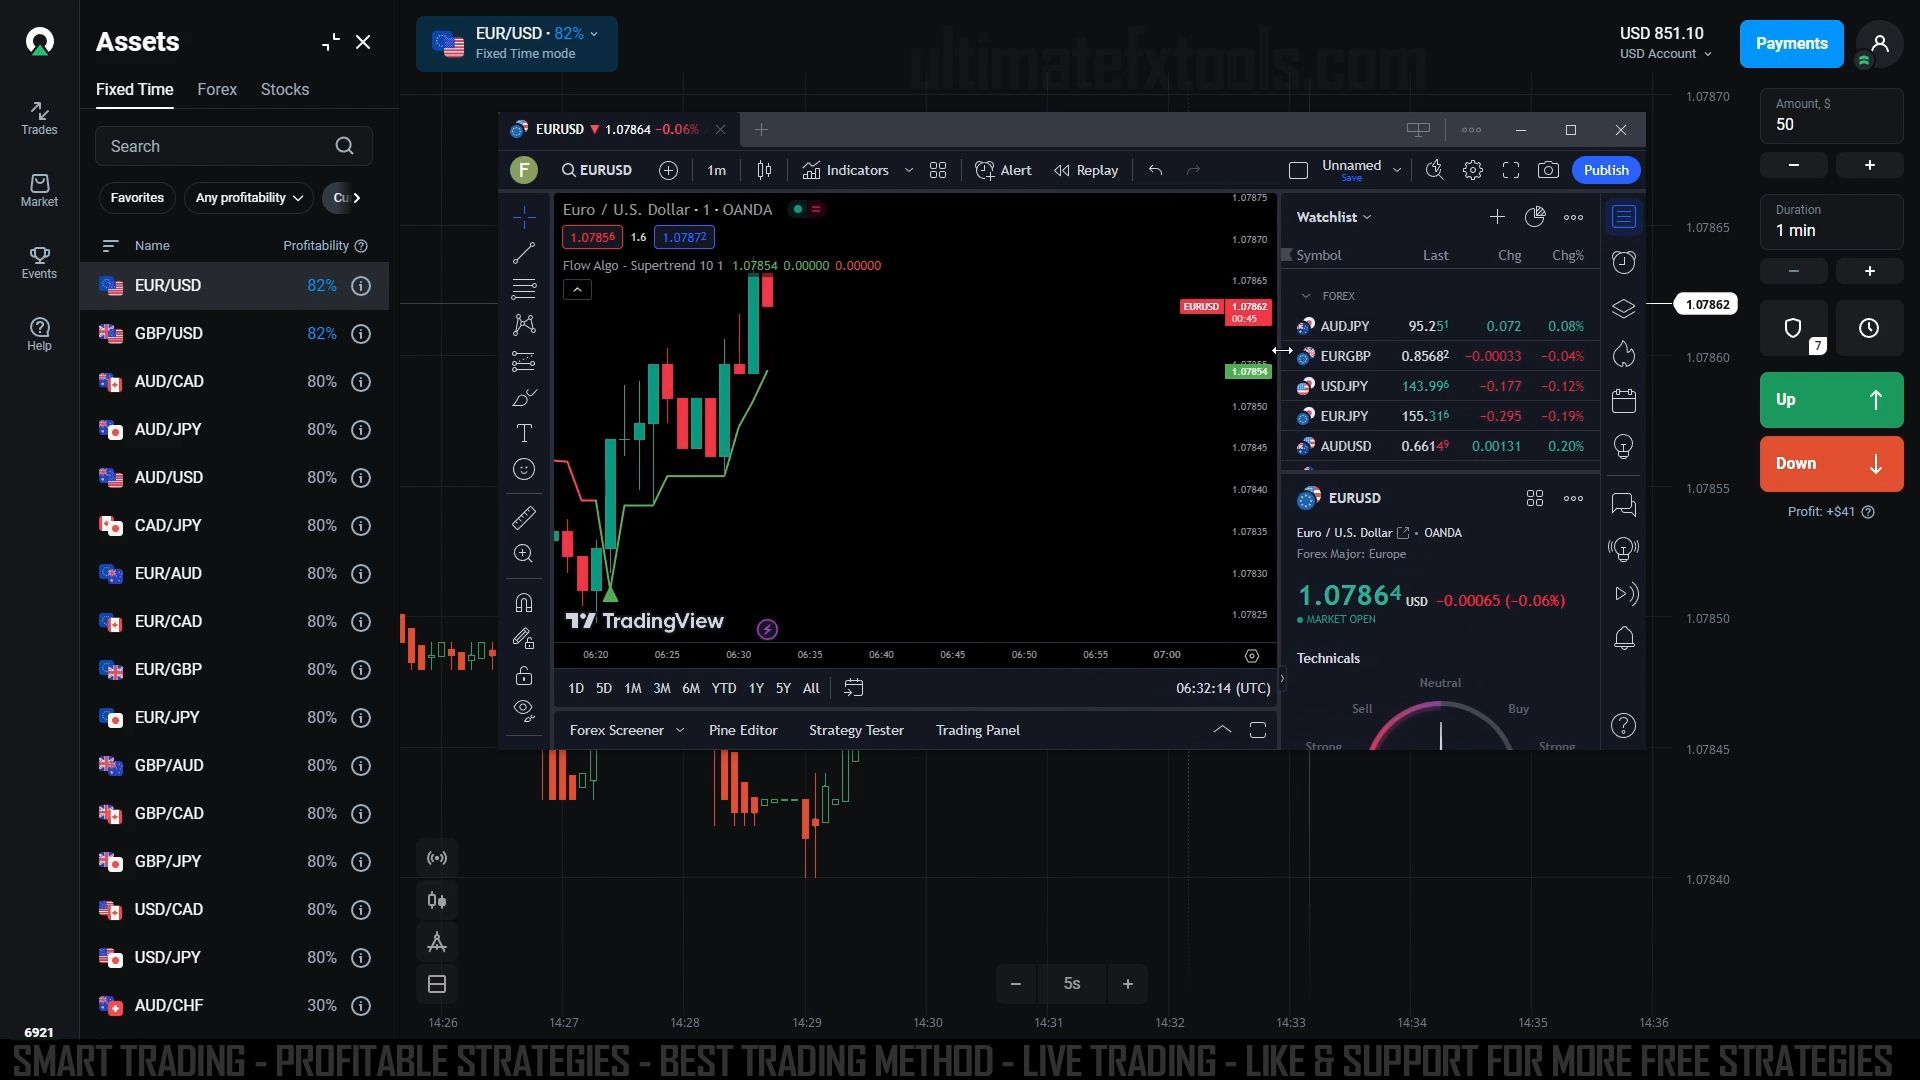
Task: Open the TradingView help question mark
Action: 1624,725
